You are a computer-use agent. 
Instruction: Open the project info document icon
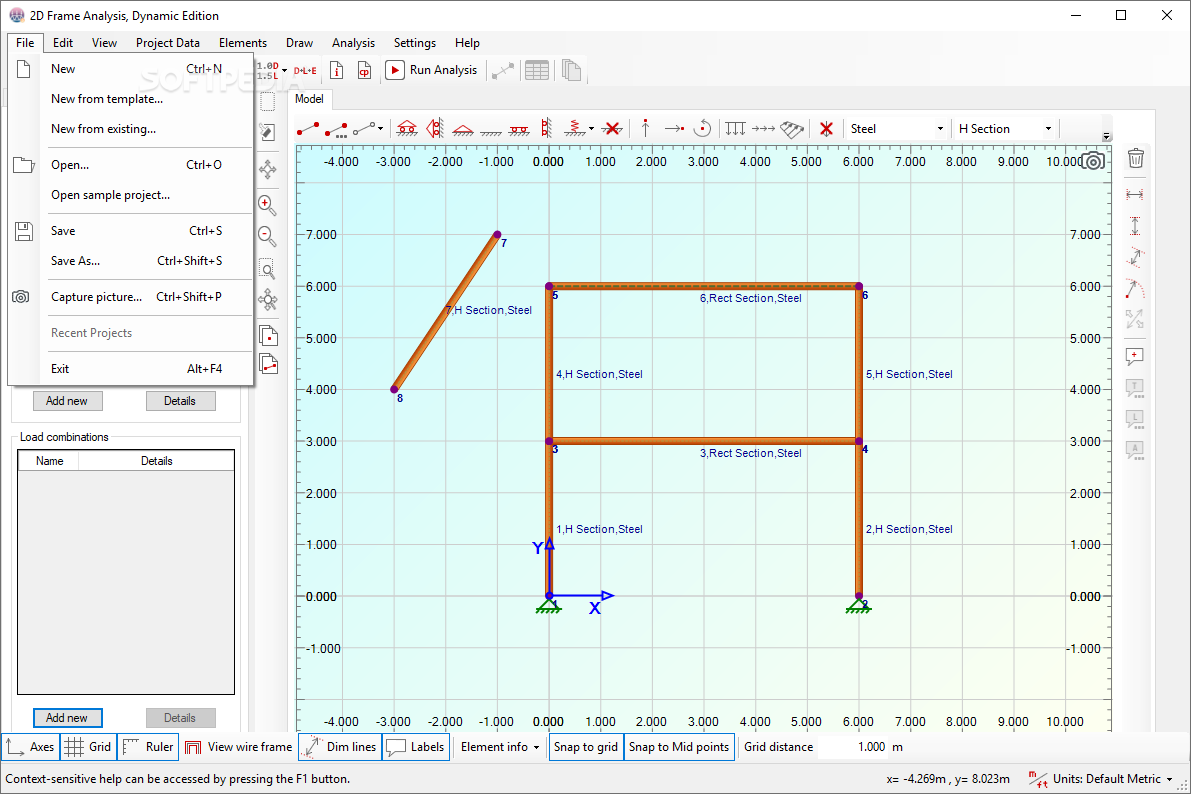pos(336,70)
